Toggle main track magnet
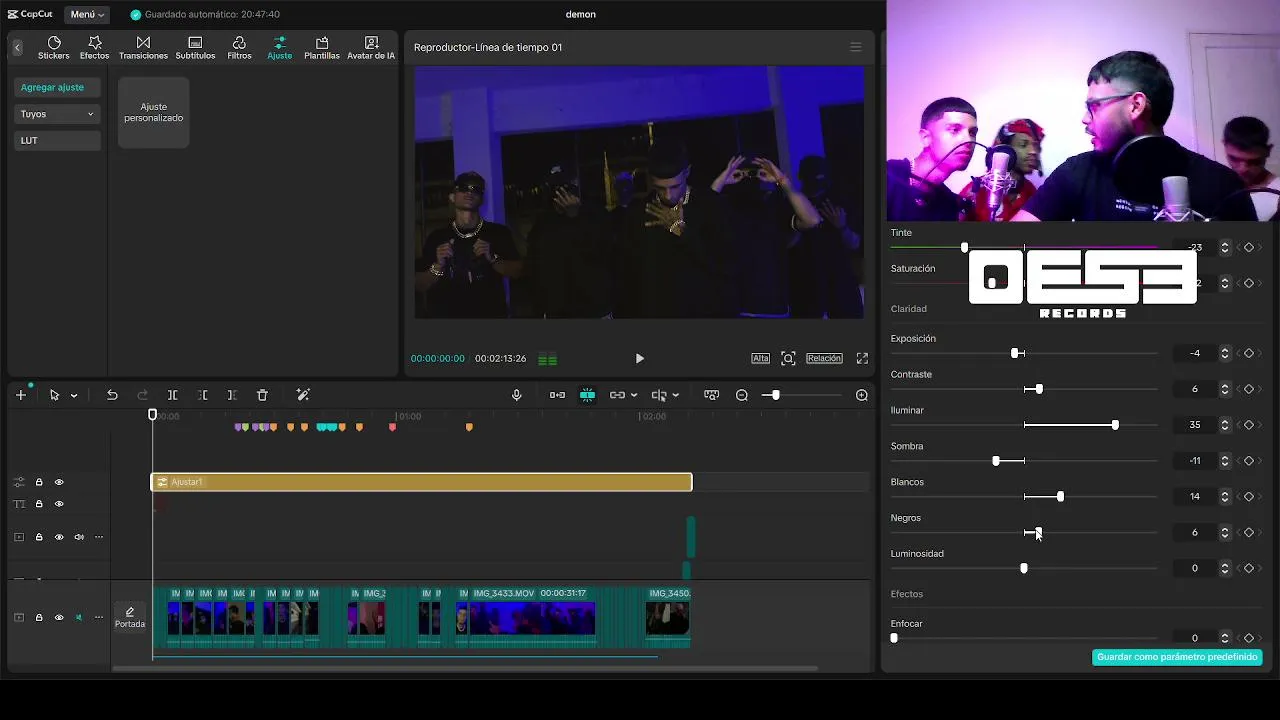1280x720 pixels. click(557, 395)
